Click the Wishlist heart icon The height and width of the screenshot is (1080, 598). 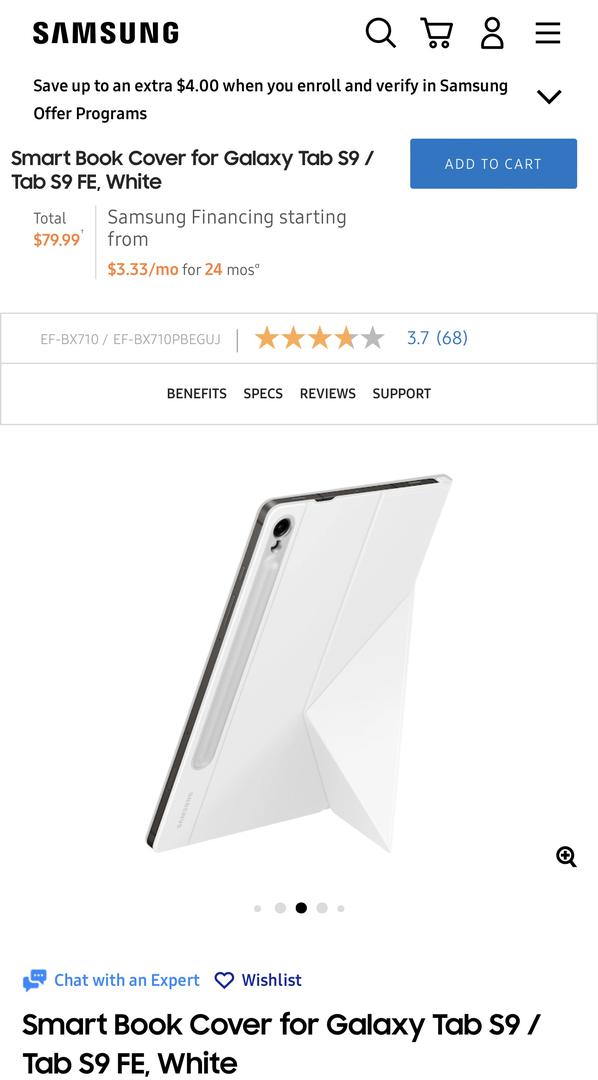pyautogui.click(x=225, y=980)
